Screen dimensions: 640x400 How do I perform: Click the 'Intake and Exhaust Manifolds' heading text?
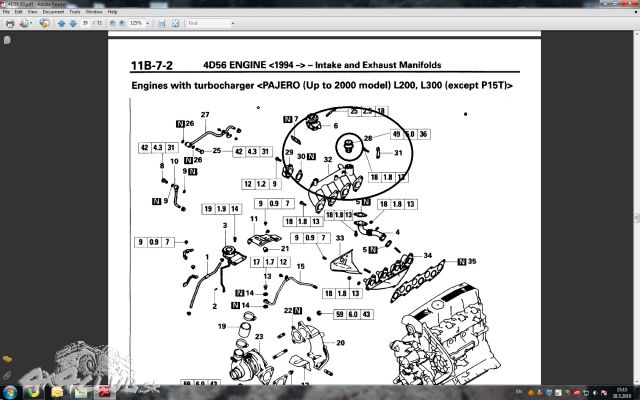(378, 65)
